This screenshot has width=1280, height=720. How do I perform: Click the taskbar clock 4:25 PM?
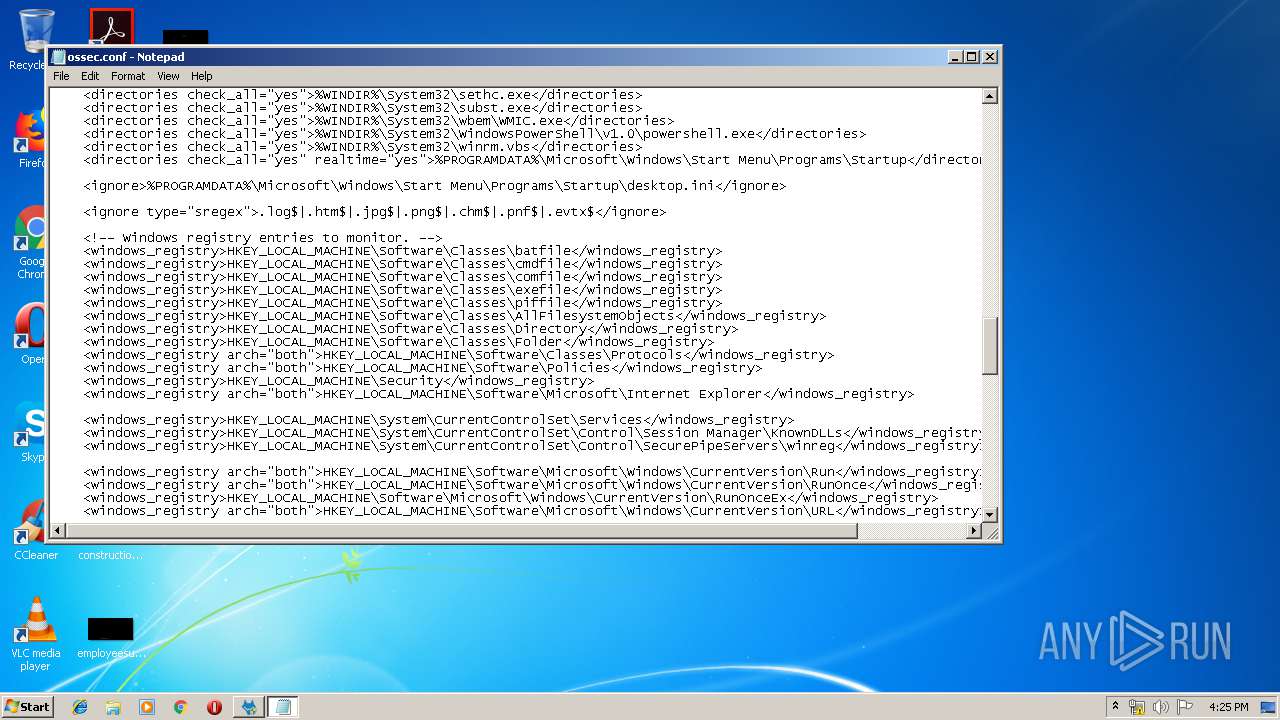[1228, 707]
